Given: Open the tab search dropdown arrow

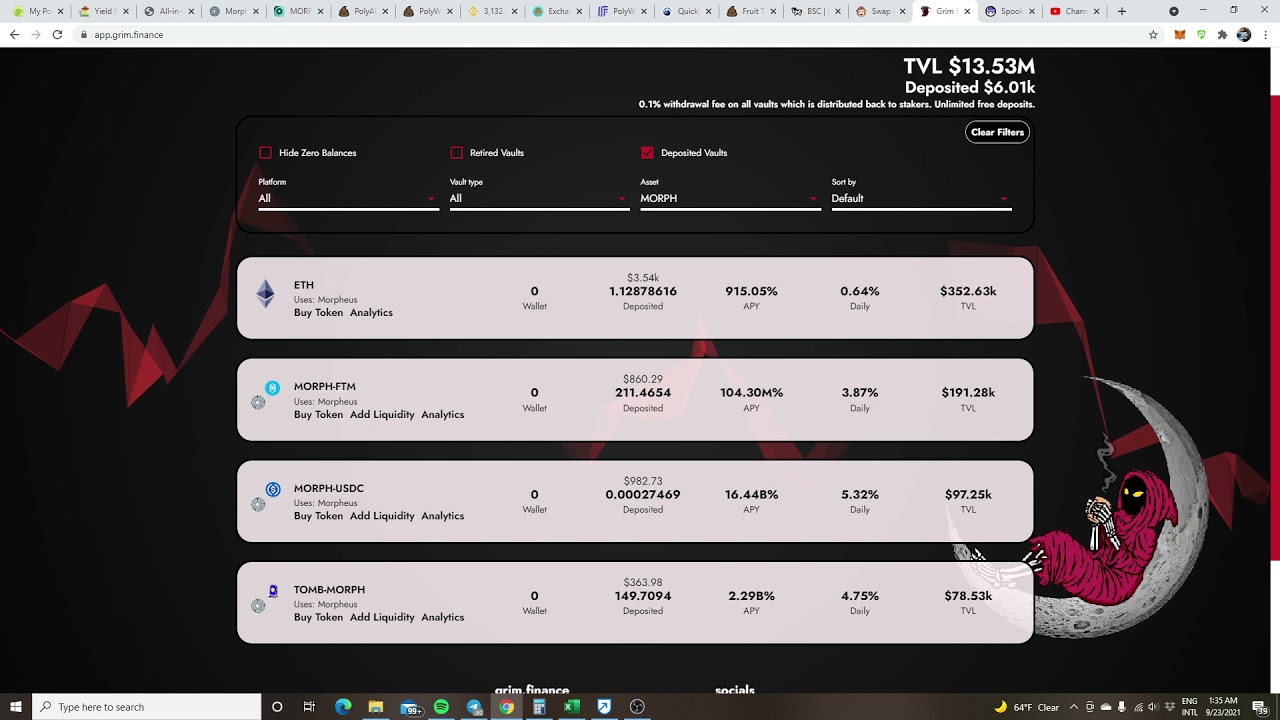Looking at the screenshot, I should pos(1174,11).
